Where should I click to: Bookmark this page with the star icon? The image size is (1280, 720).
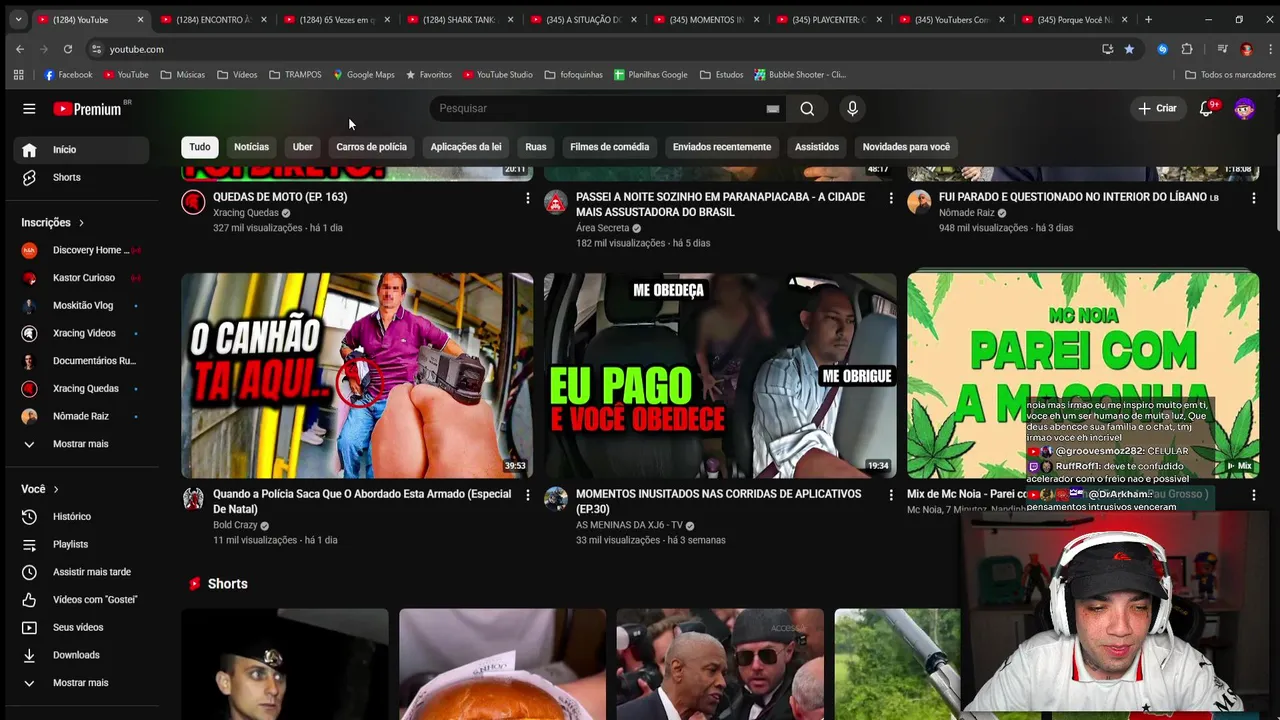click(x=1129, y=49)
